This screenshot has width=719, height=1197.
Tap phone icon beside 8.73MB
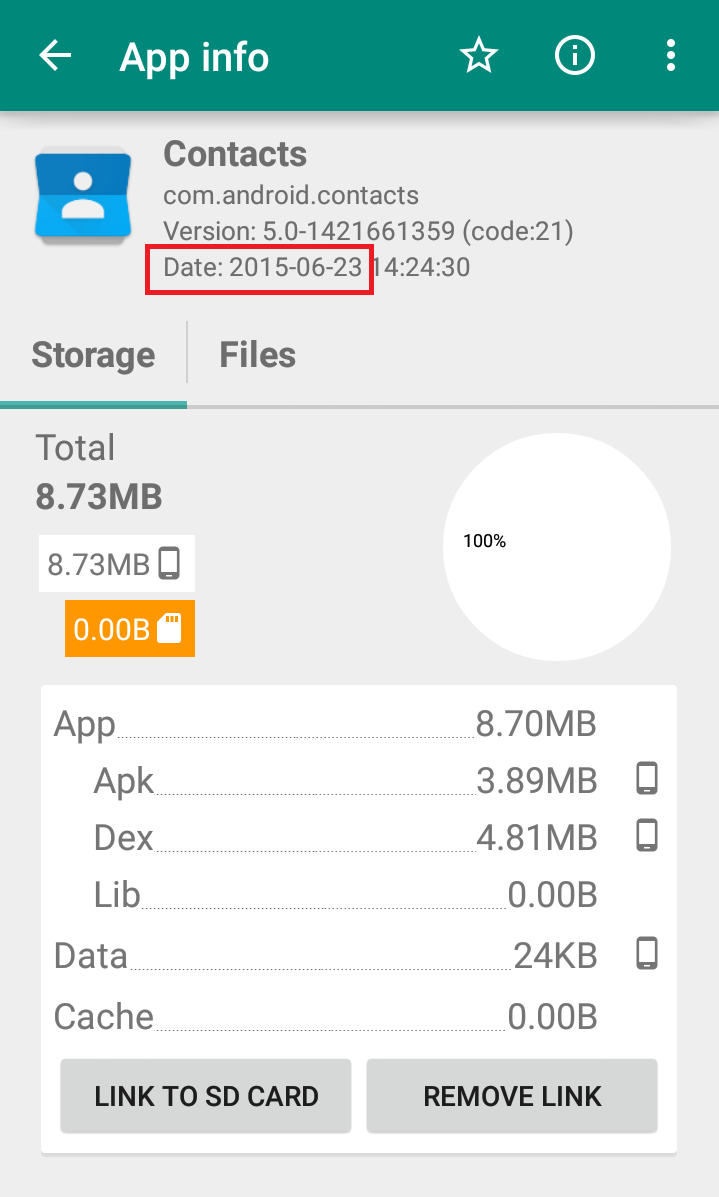[x=170, y=564]
